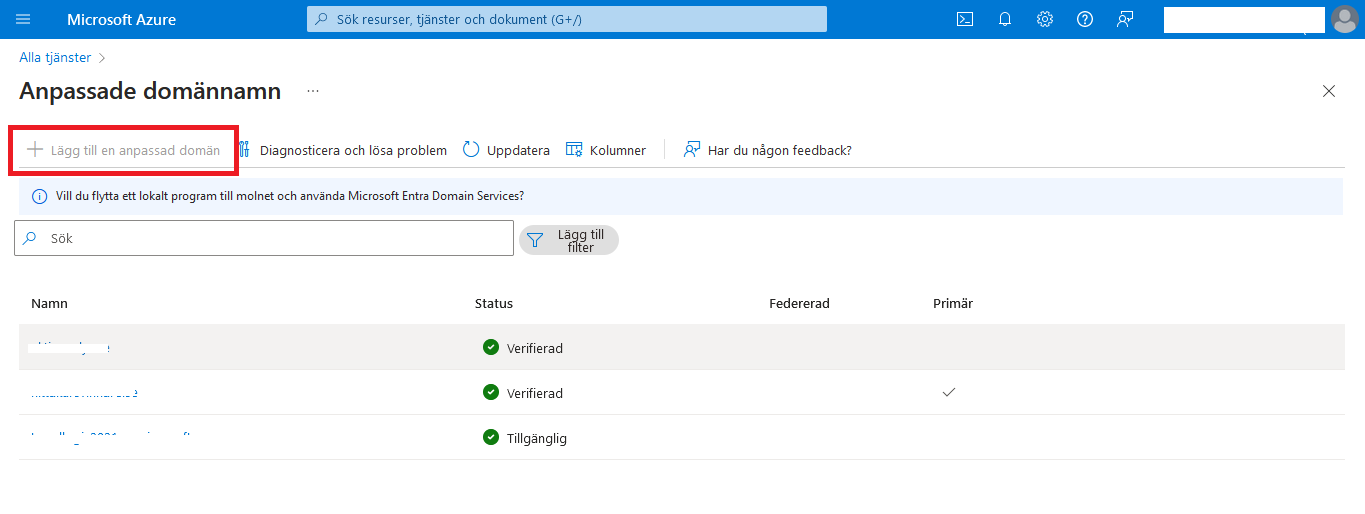Open the domain link with Tillgänglig status
Viewport: 1365px width, 514px height.
pyautogui.click(x=110, y=438)
